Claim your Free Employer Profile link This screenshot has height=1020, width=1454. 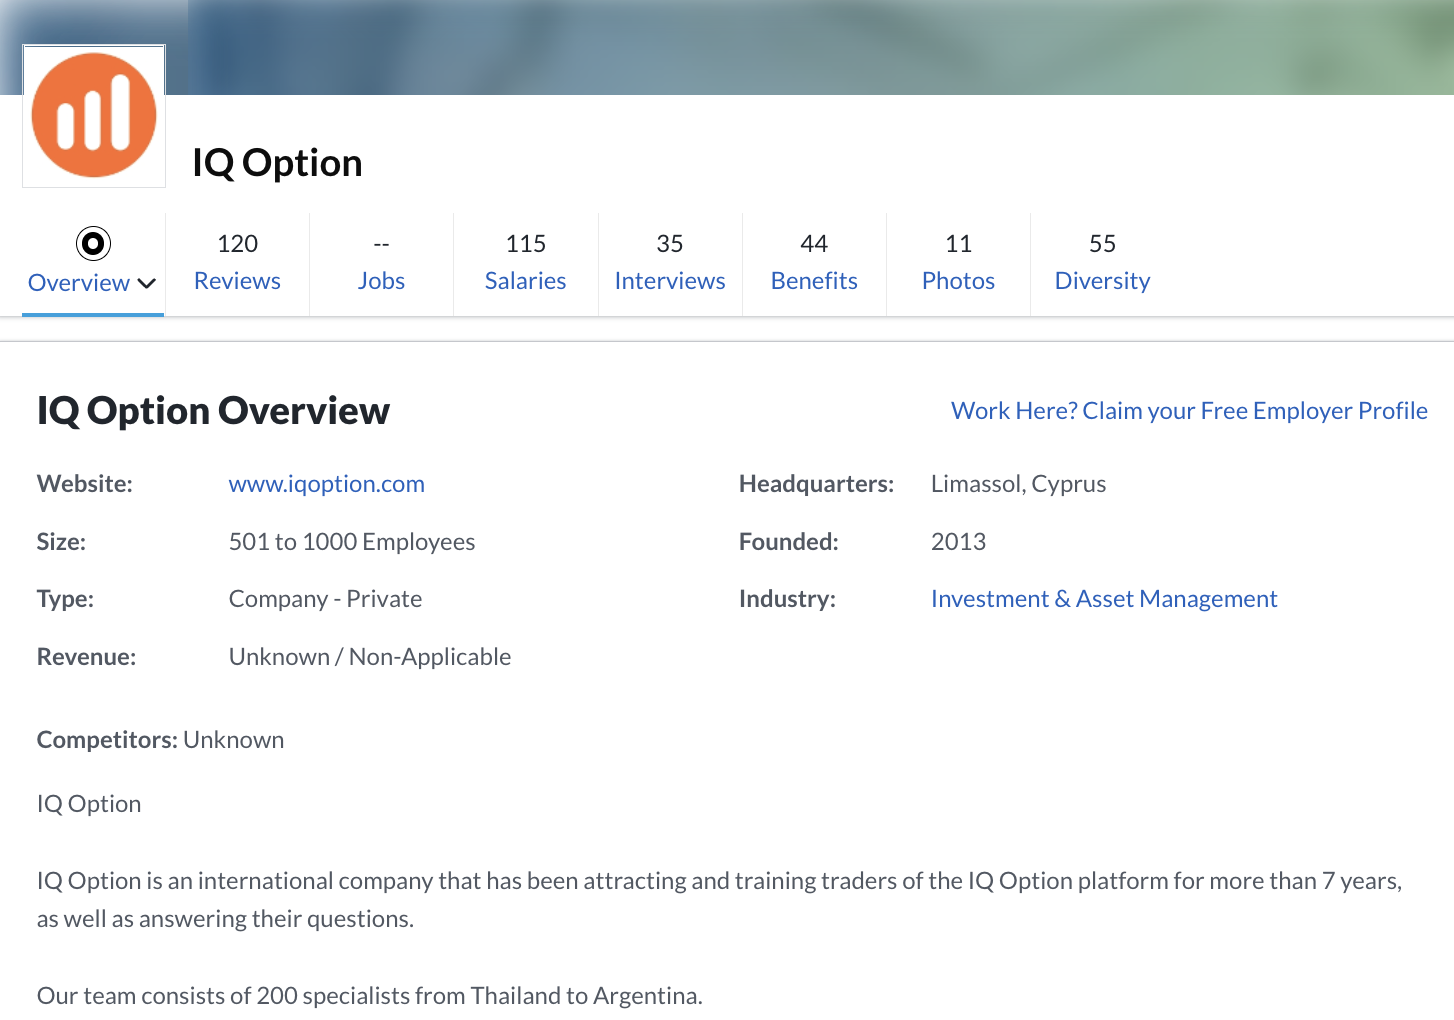pos(1189,411)
